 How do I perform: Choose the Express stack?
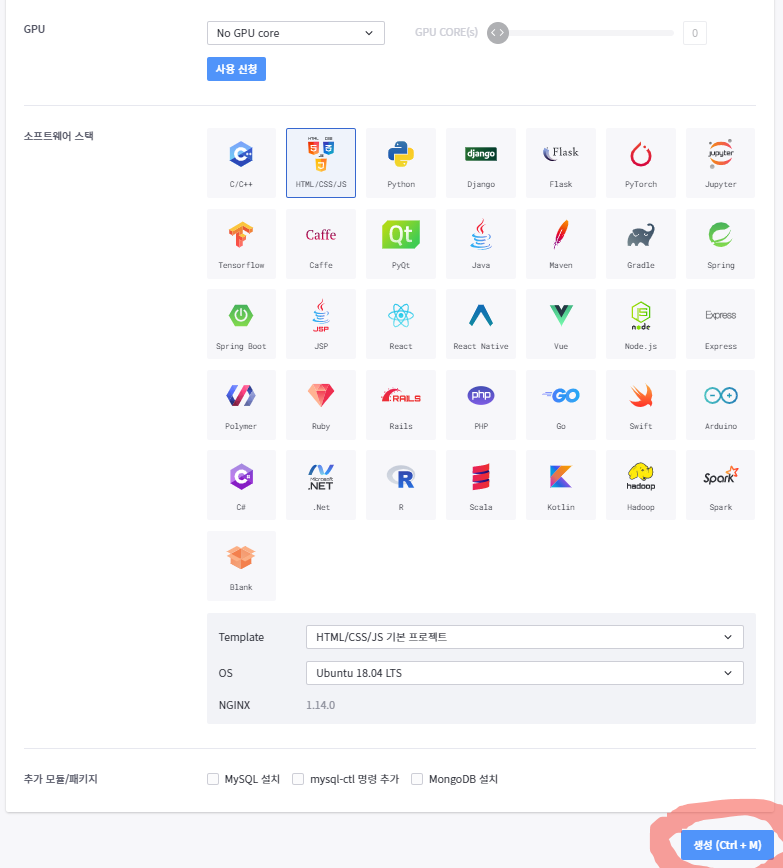(720, 324)
